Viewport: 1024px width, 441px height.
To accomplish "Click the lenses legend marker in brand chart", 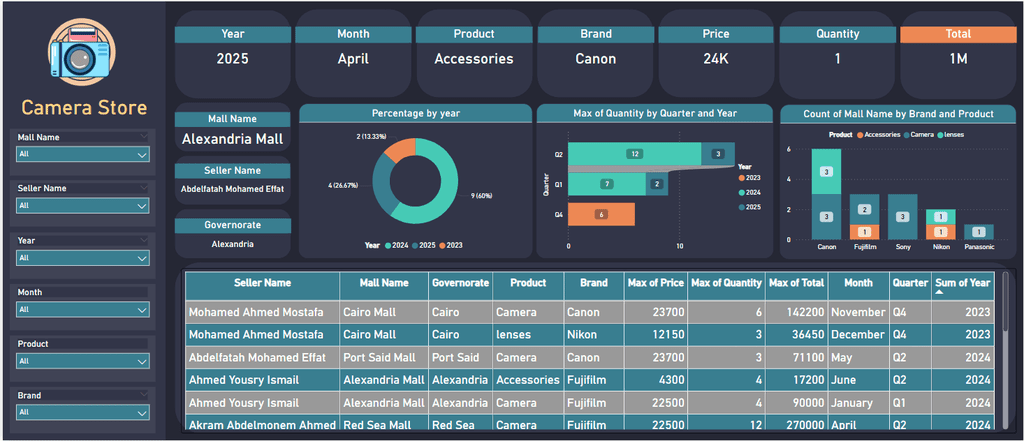I will [940, 135].
